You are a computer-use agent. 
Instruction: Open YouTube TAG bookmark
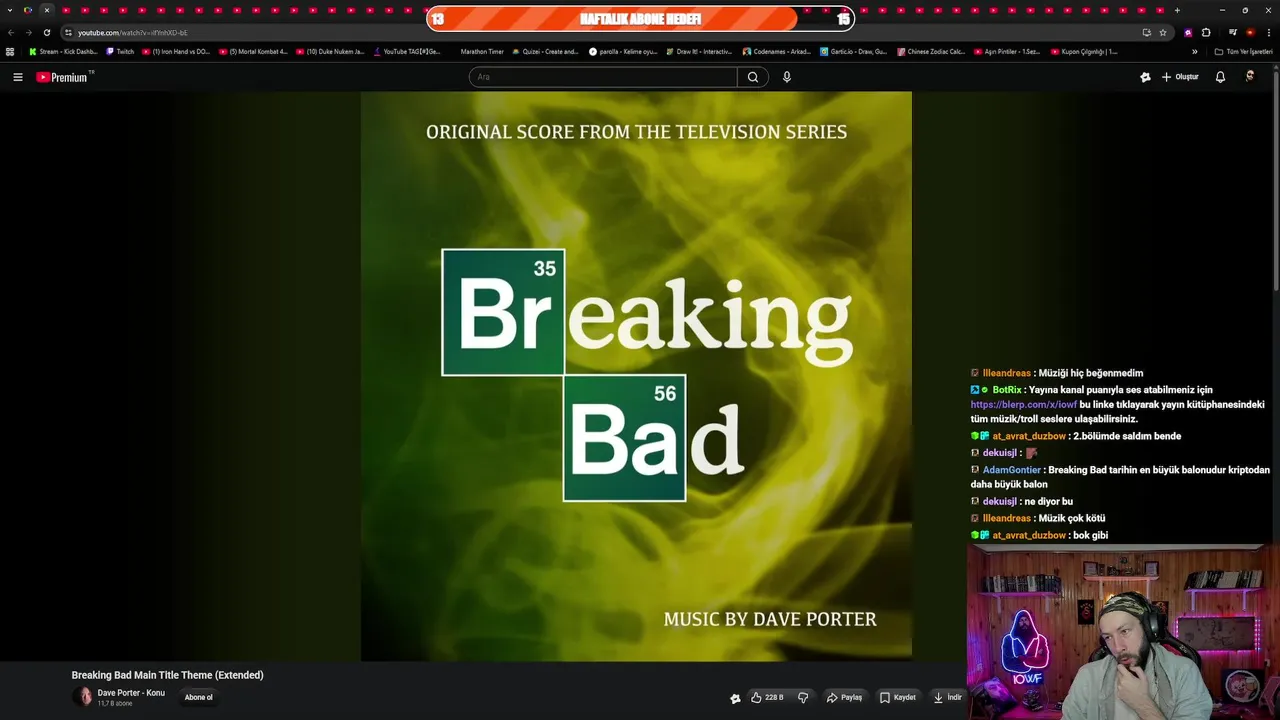click(407, 52)
